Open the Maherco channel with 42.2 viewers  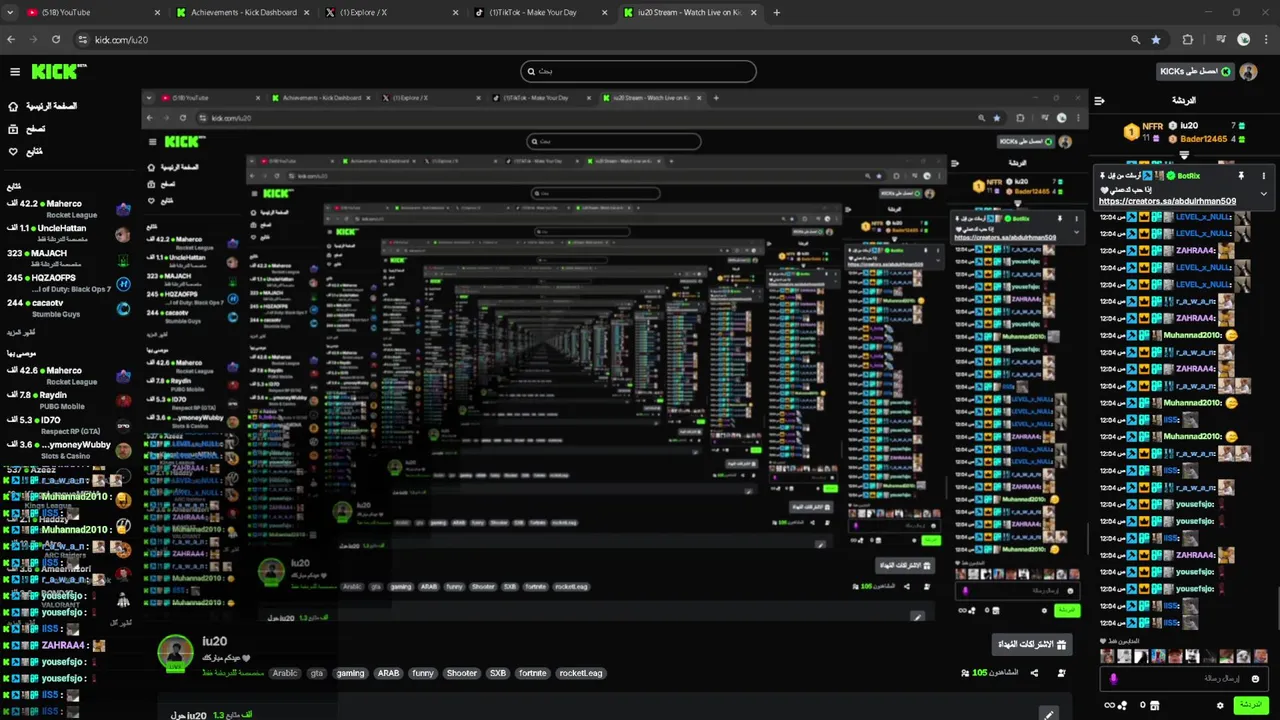68,209
